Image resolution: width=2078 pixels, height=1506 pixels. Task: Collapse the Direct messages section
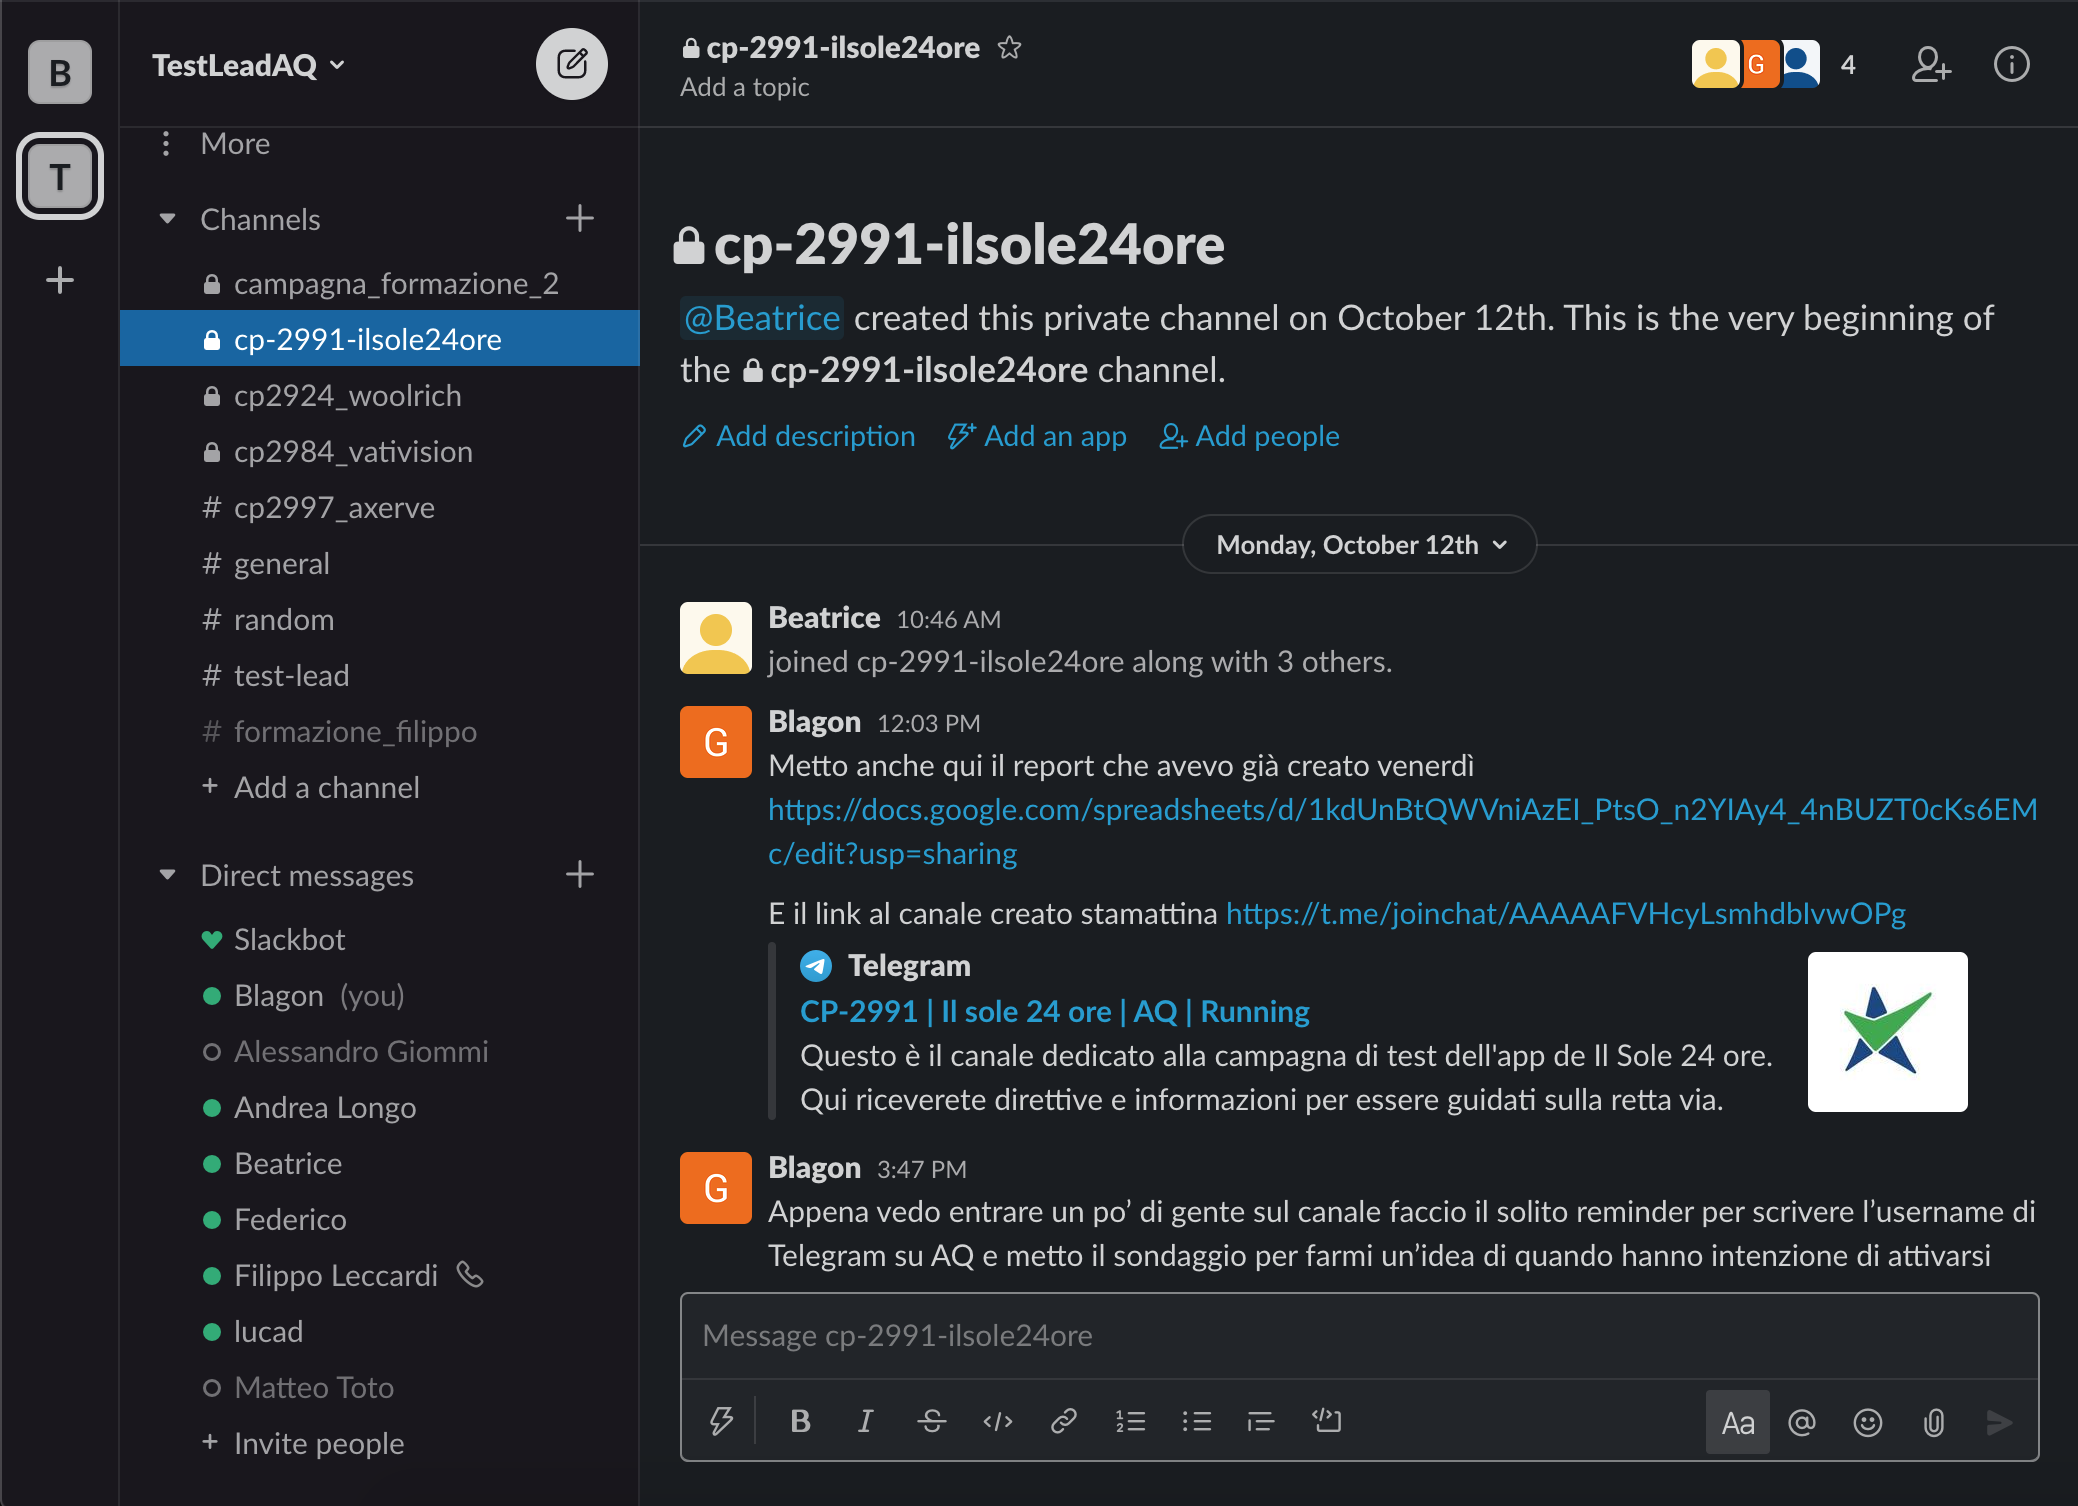(168, 874)
